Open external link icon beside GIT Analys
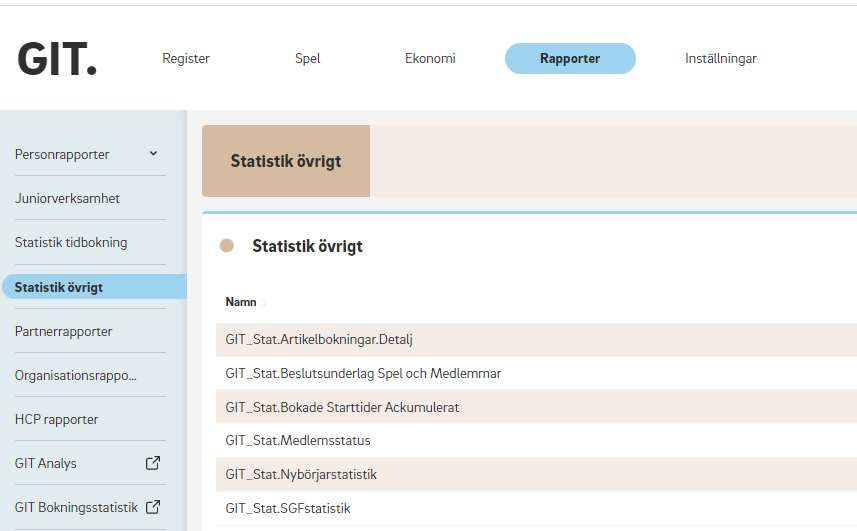The width and height of the screenshot is (857, 531). (153, 463)
